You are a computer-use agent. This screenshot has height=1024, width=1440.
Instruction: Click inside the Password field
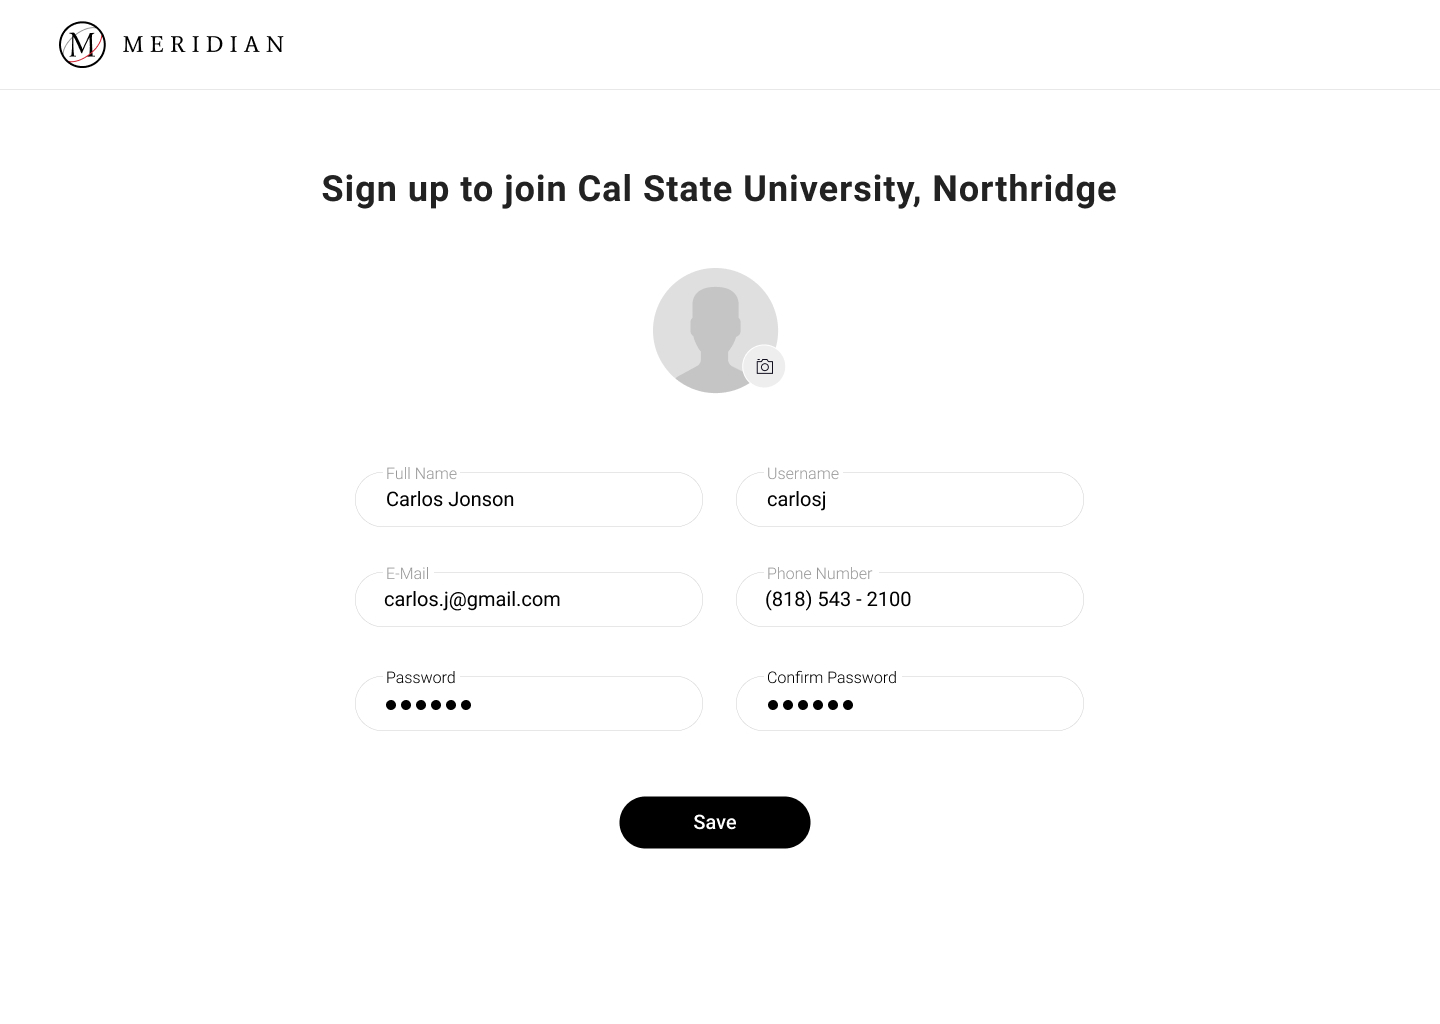point(529,703)
